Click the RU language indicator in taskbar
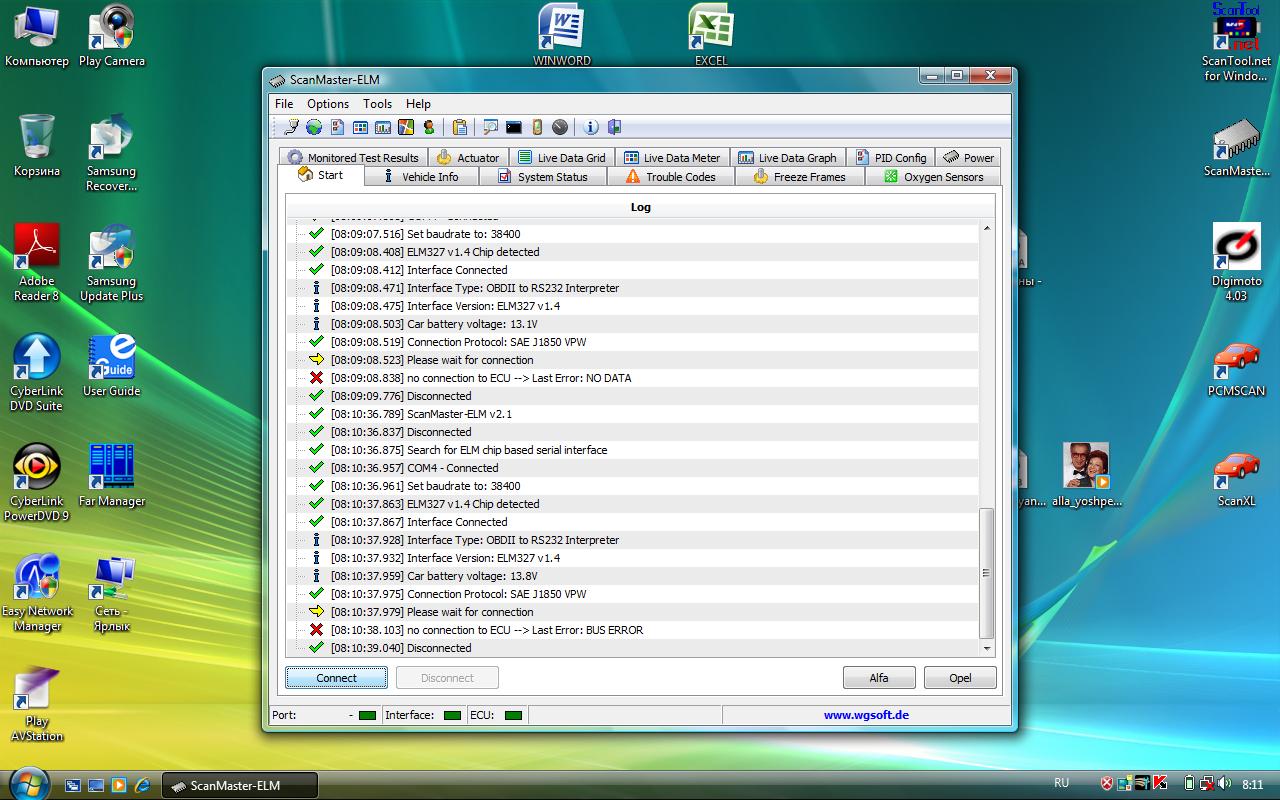Image resolution: width=1280 pixels, height=800 pixels. [x=1061, y=783]
